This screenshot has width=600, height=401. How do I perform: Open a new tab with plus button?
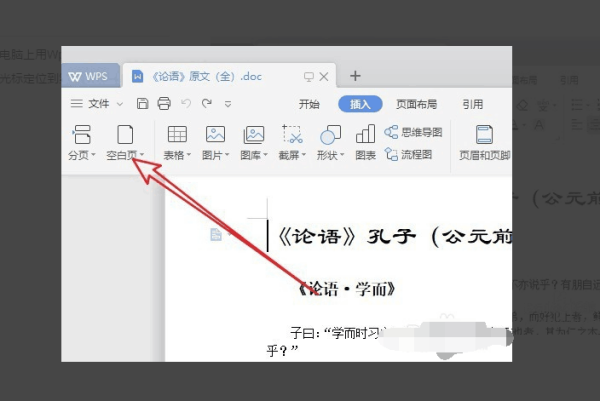355,76
